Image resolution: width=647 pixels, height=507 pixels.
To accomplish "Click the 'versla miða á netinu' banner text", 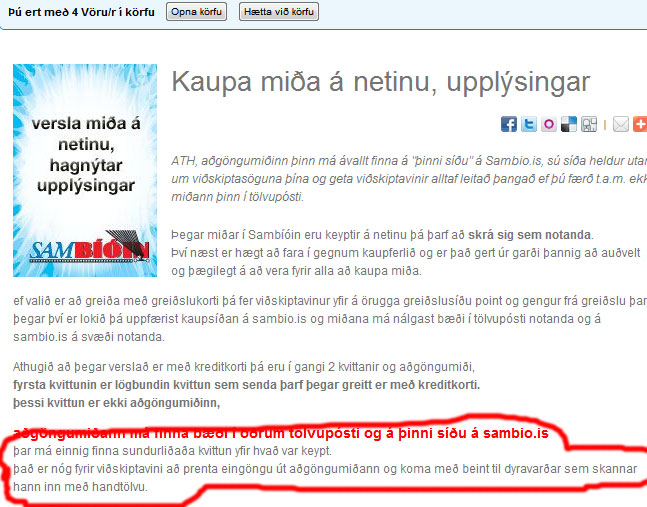I will (x=82, y=156).
